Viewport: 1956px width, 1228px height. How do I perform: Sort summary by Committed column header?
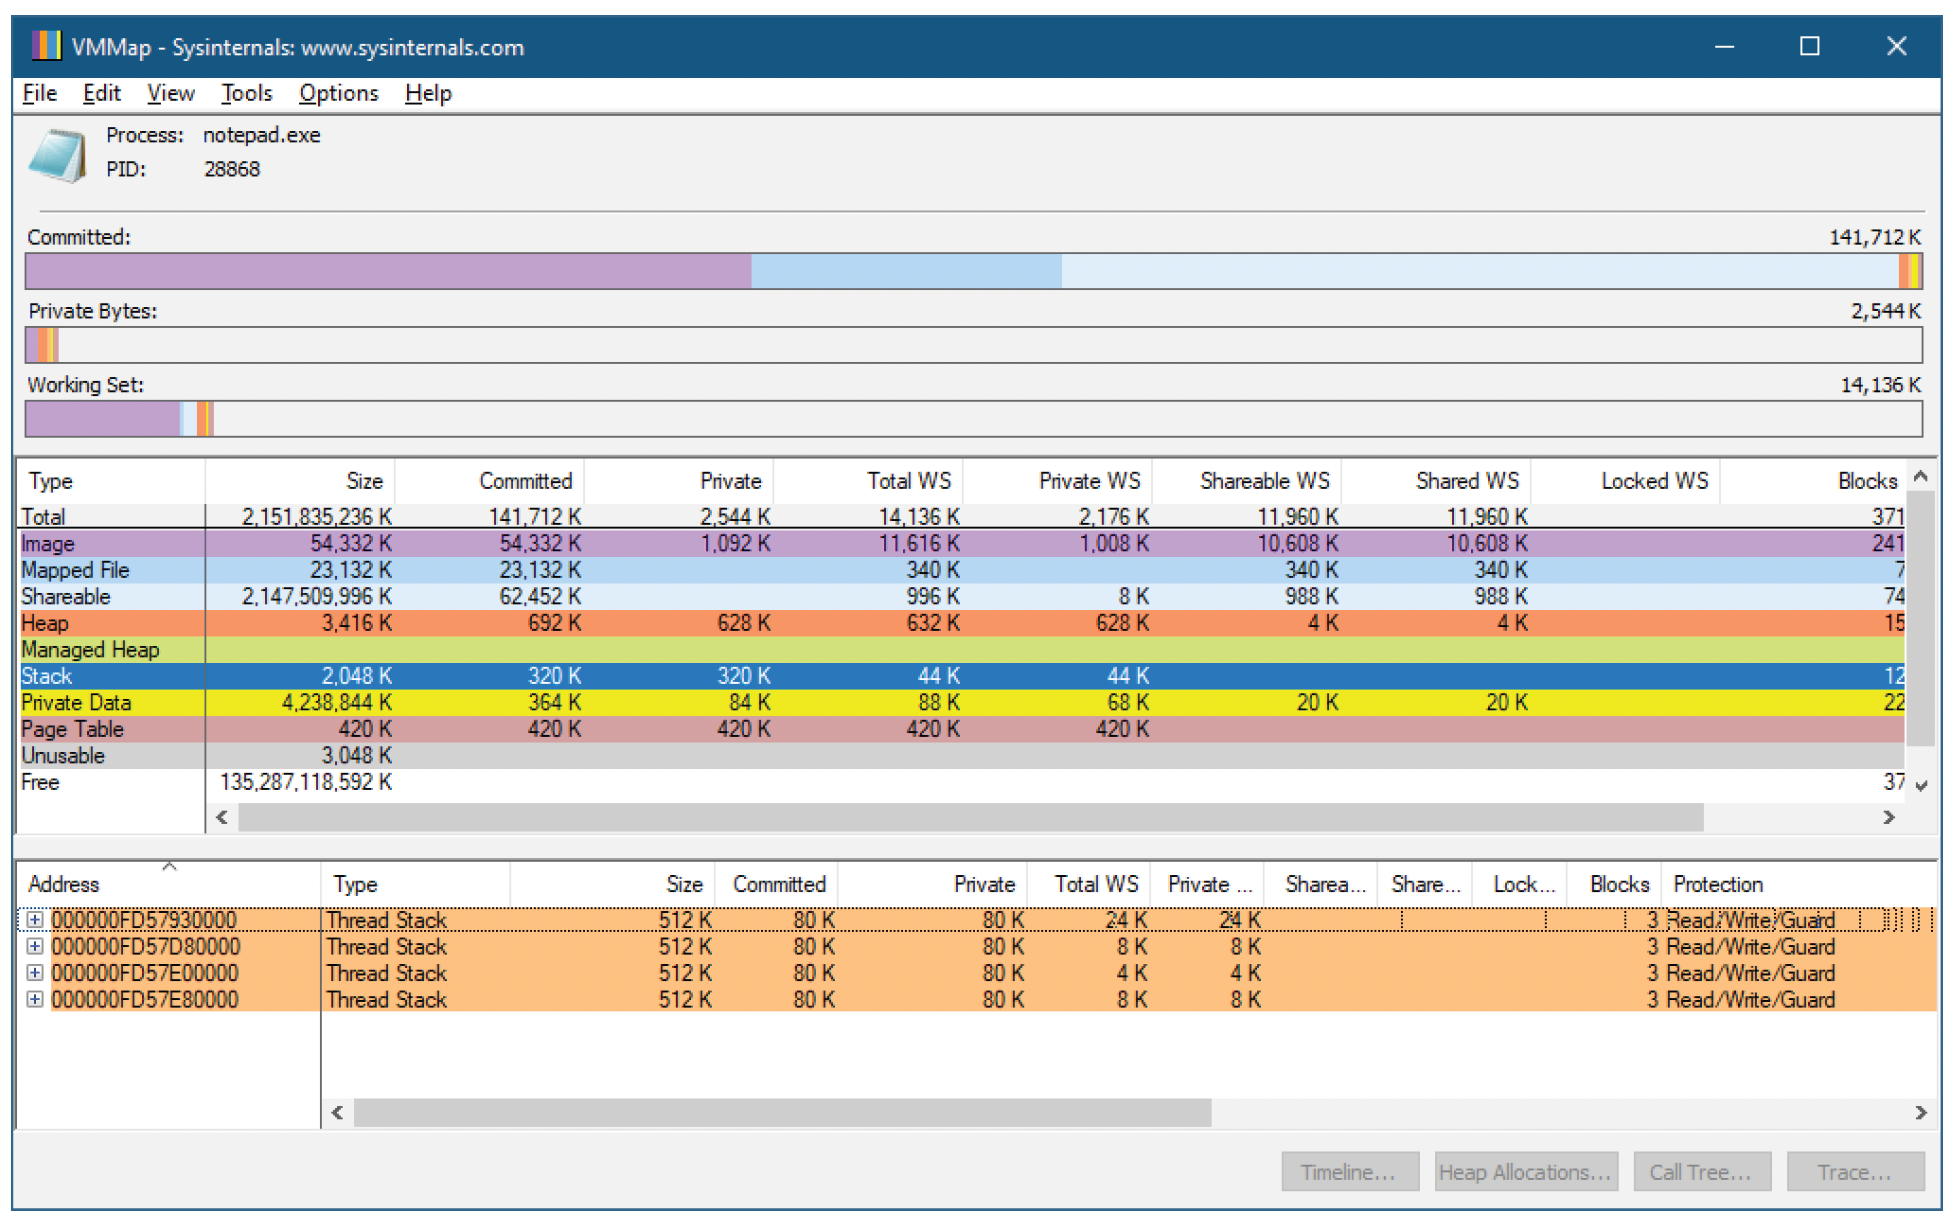coord(490,481)
